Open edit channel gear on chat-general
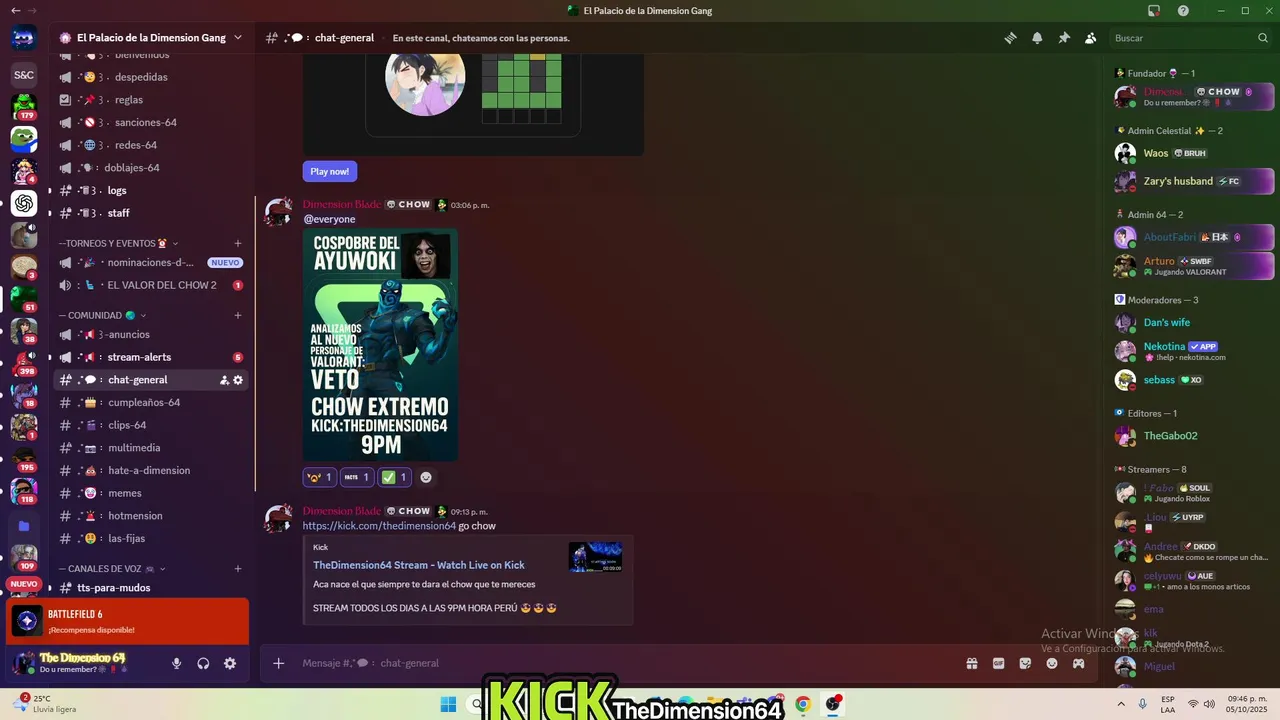Image resolution: width=1280 pixels, height=720 pixels. tap(238, 380)
